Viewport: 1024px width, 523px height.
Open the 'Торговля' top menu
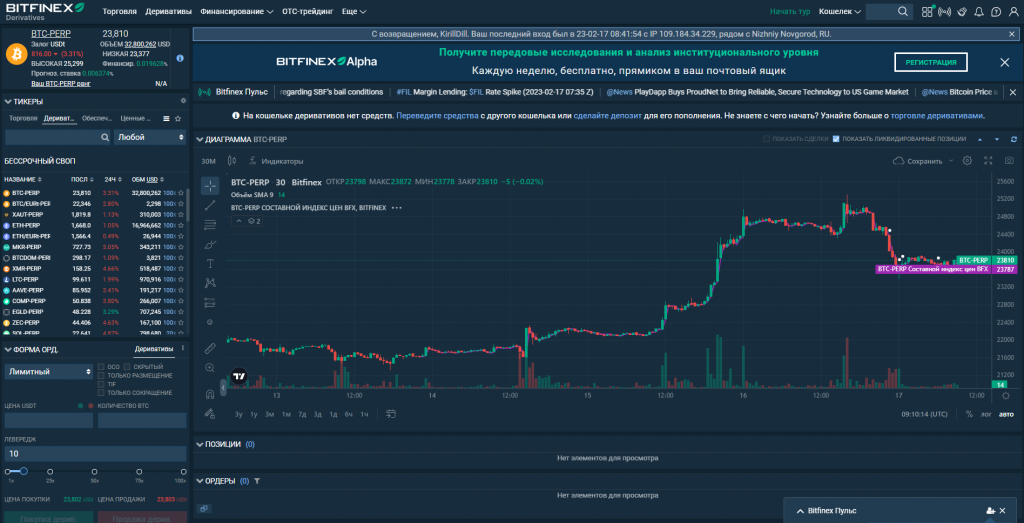(120, 12)
